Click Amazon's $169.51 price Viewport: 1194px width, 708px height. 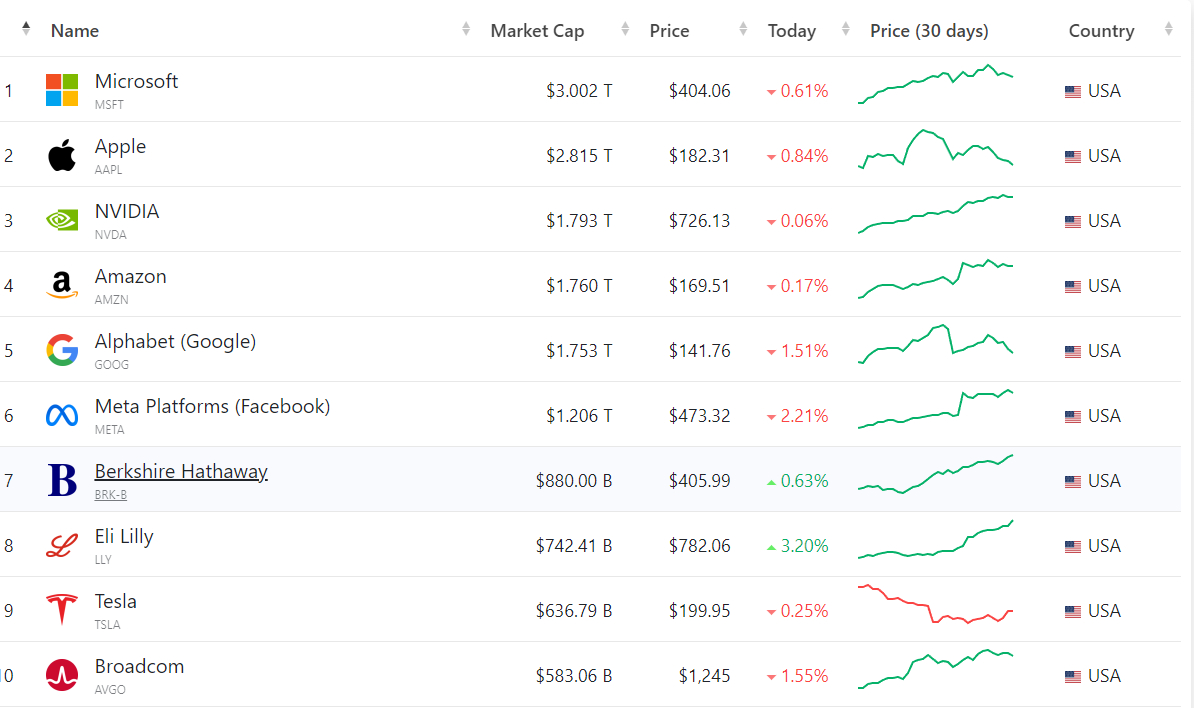coord(699,285)
